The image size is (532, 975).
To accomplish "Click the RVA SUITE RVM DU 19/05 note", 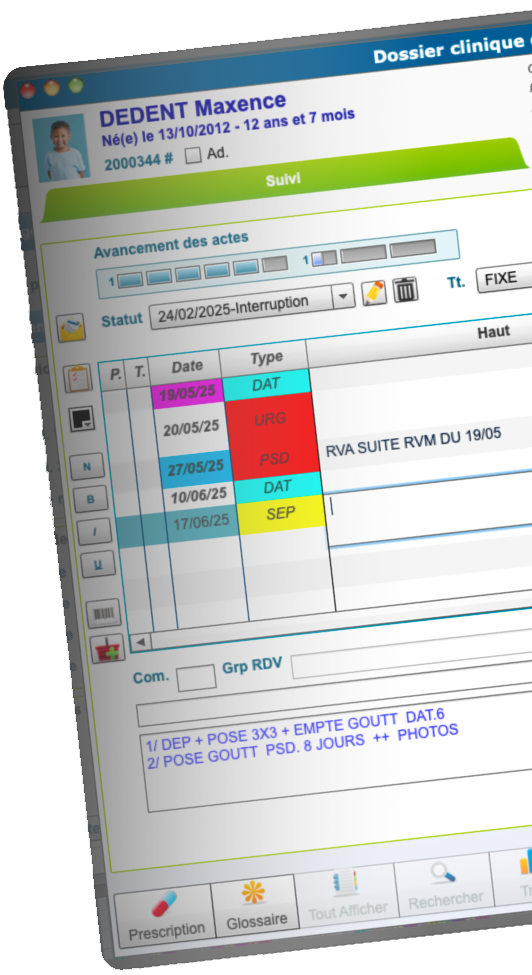I will click(x=413, y=441).
